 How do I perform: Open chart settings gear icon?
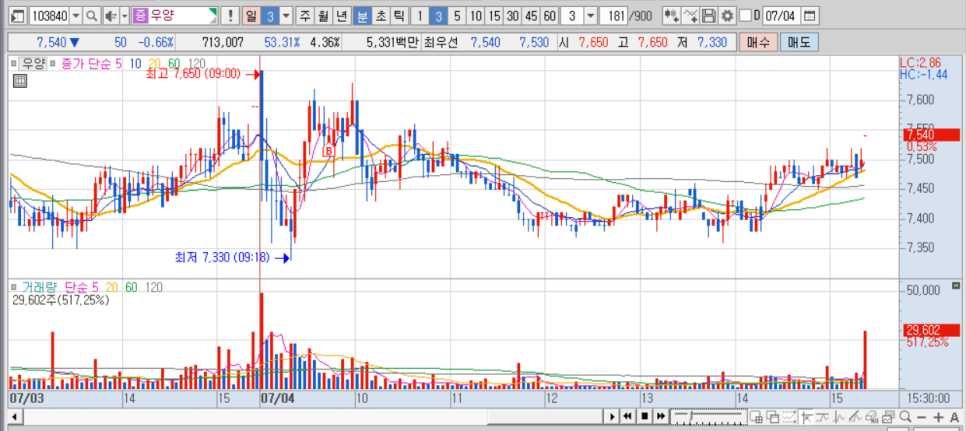point(728,15)
